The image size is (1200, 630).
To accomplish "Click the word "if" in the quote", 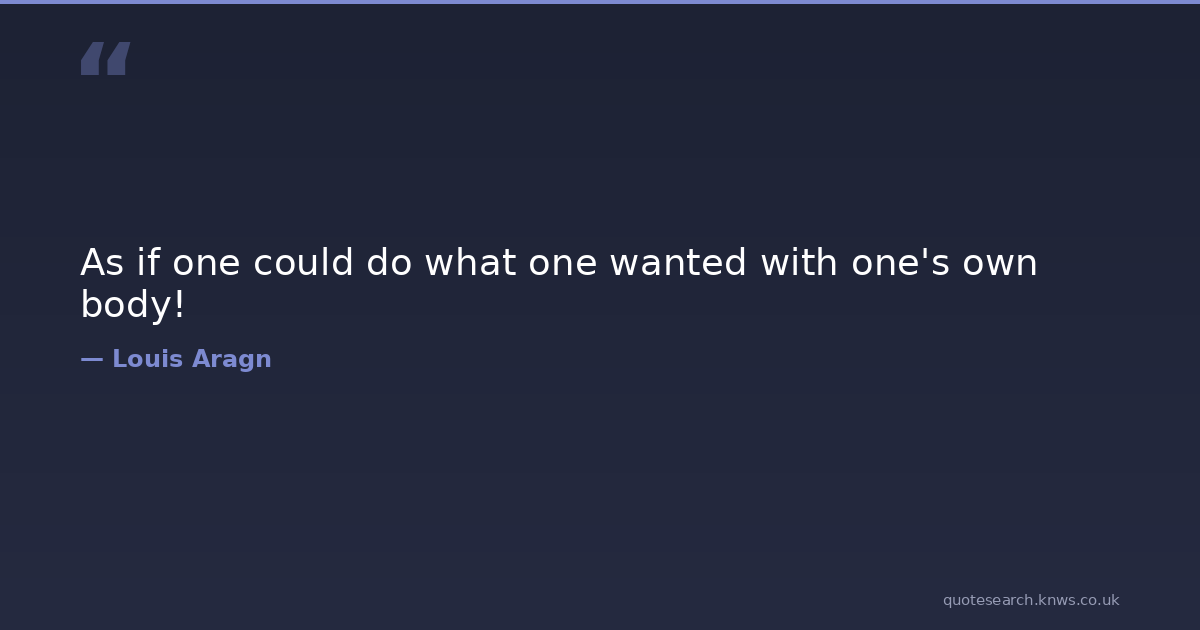I will (148, 263).
